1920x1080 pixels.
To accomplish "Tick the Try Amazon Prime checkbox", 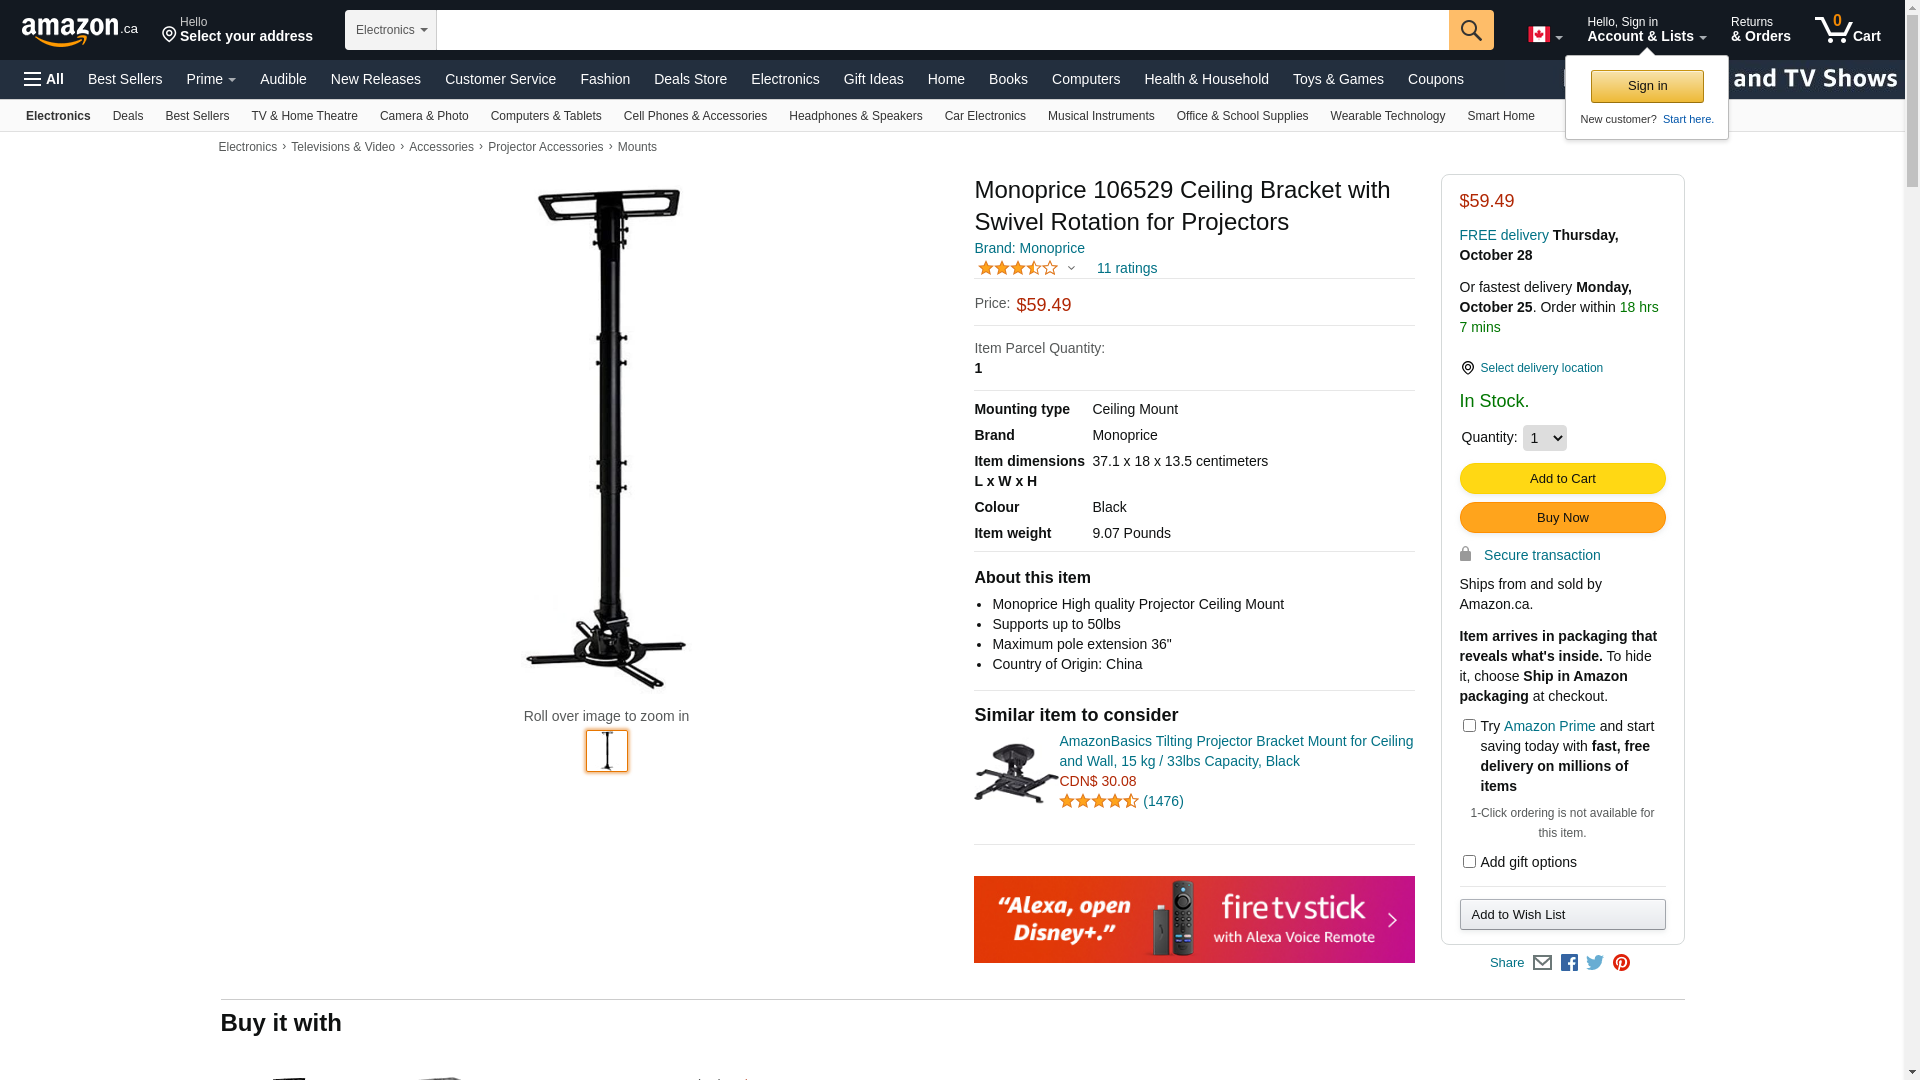I will [x=1469, y=726].
